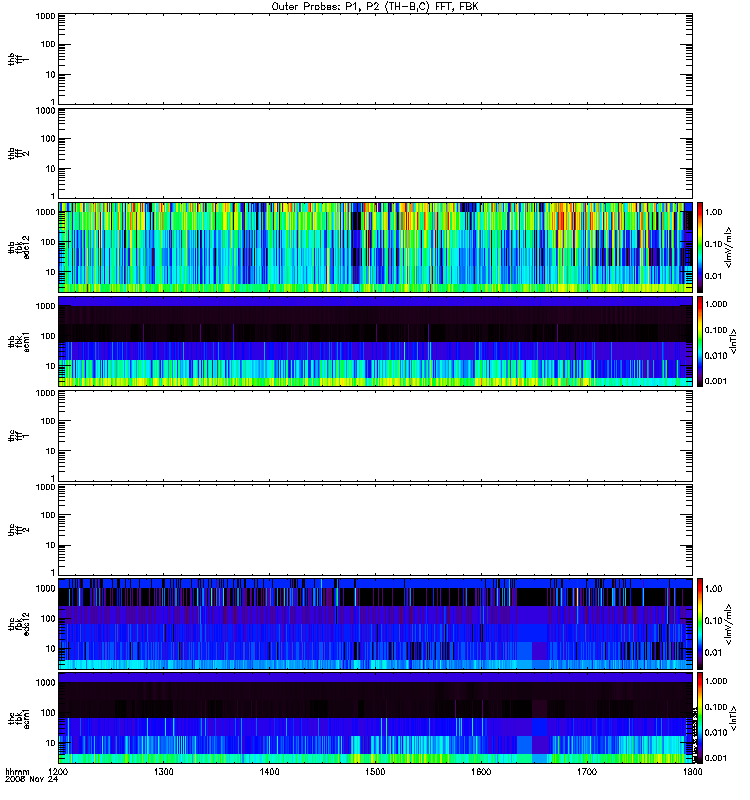Screen dimensions: 750x800
Task: Click the thb fbk edc12 spectrogram
Action: (375, 247)
